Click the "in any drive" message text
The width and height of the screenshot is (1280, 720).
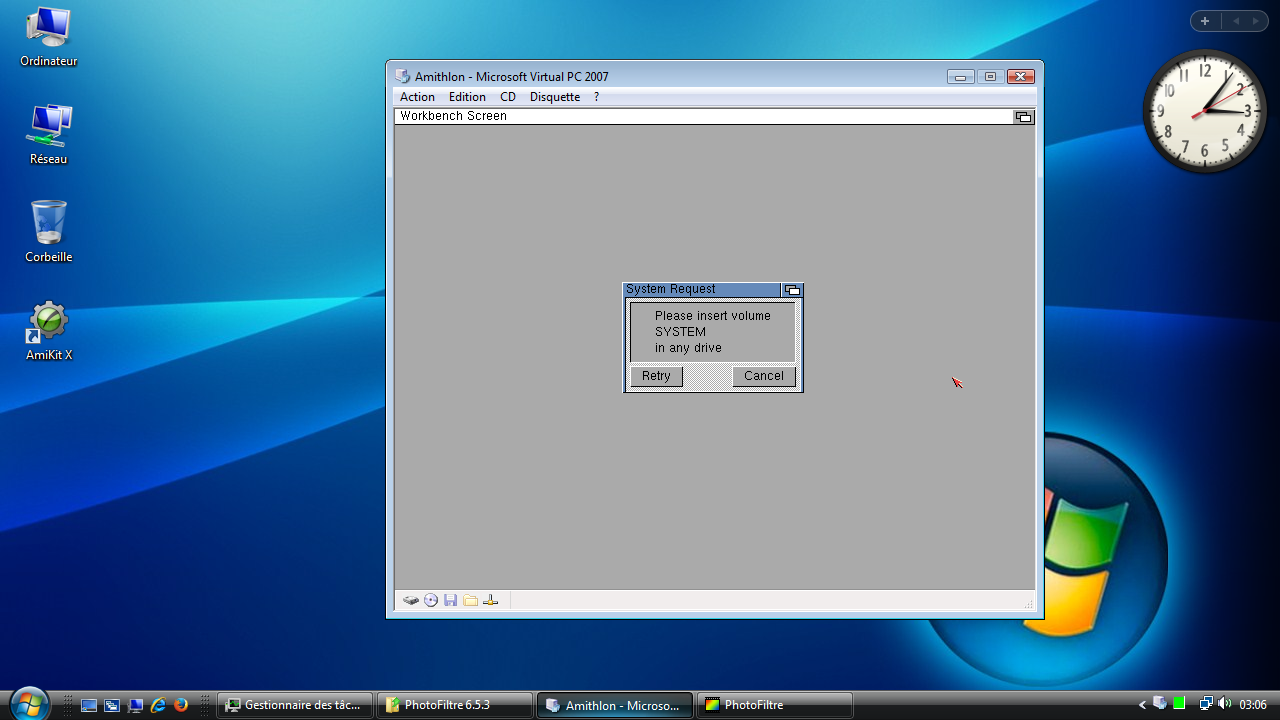689,348
